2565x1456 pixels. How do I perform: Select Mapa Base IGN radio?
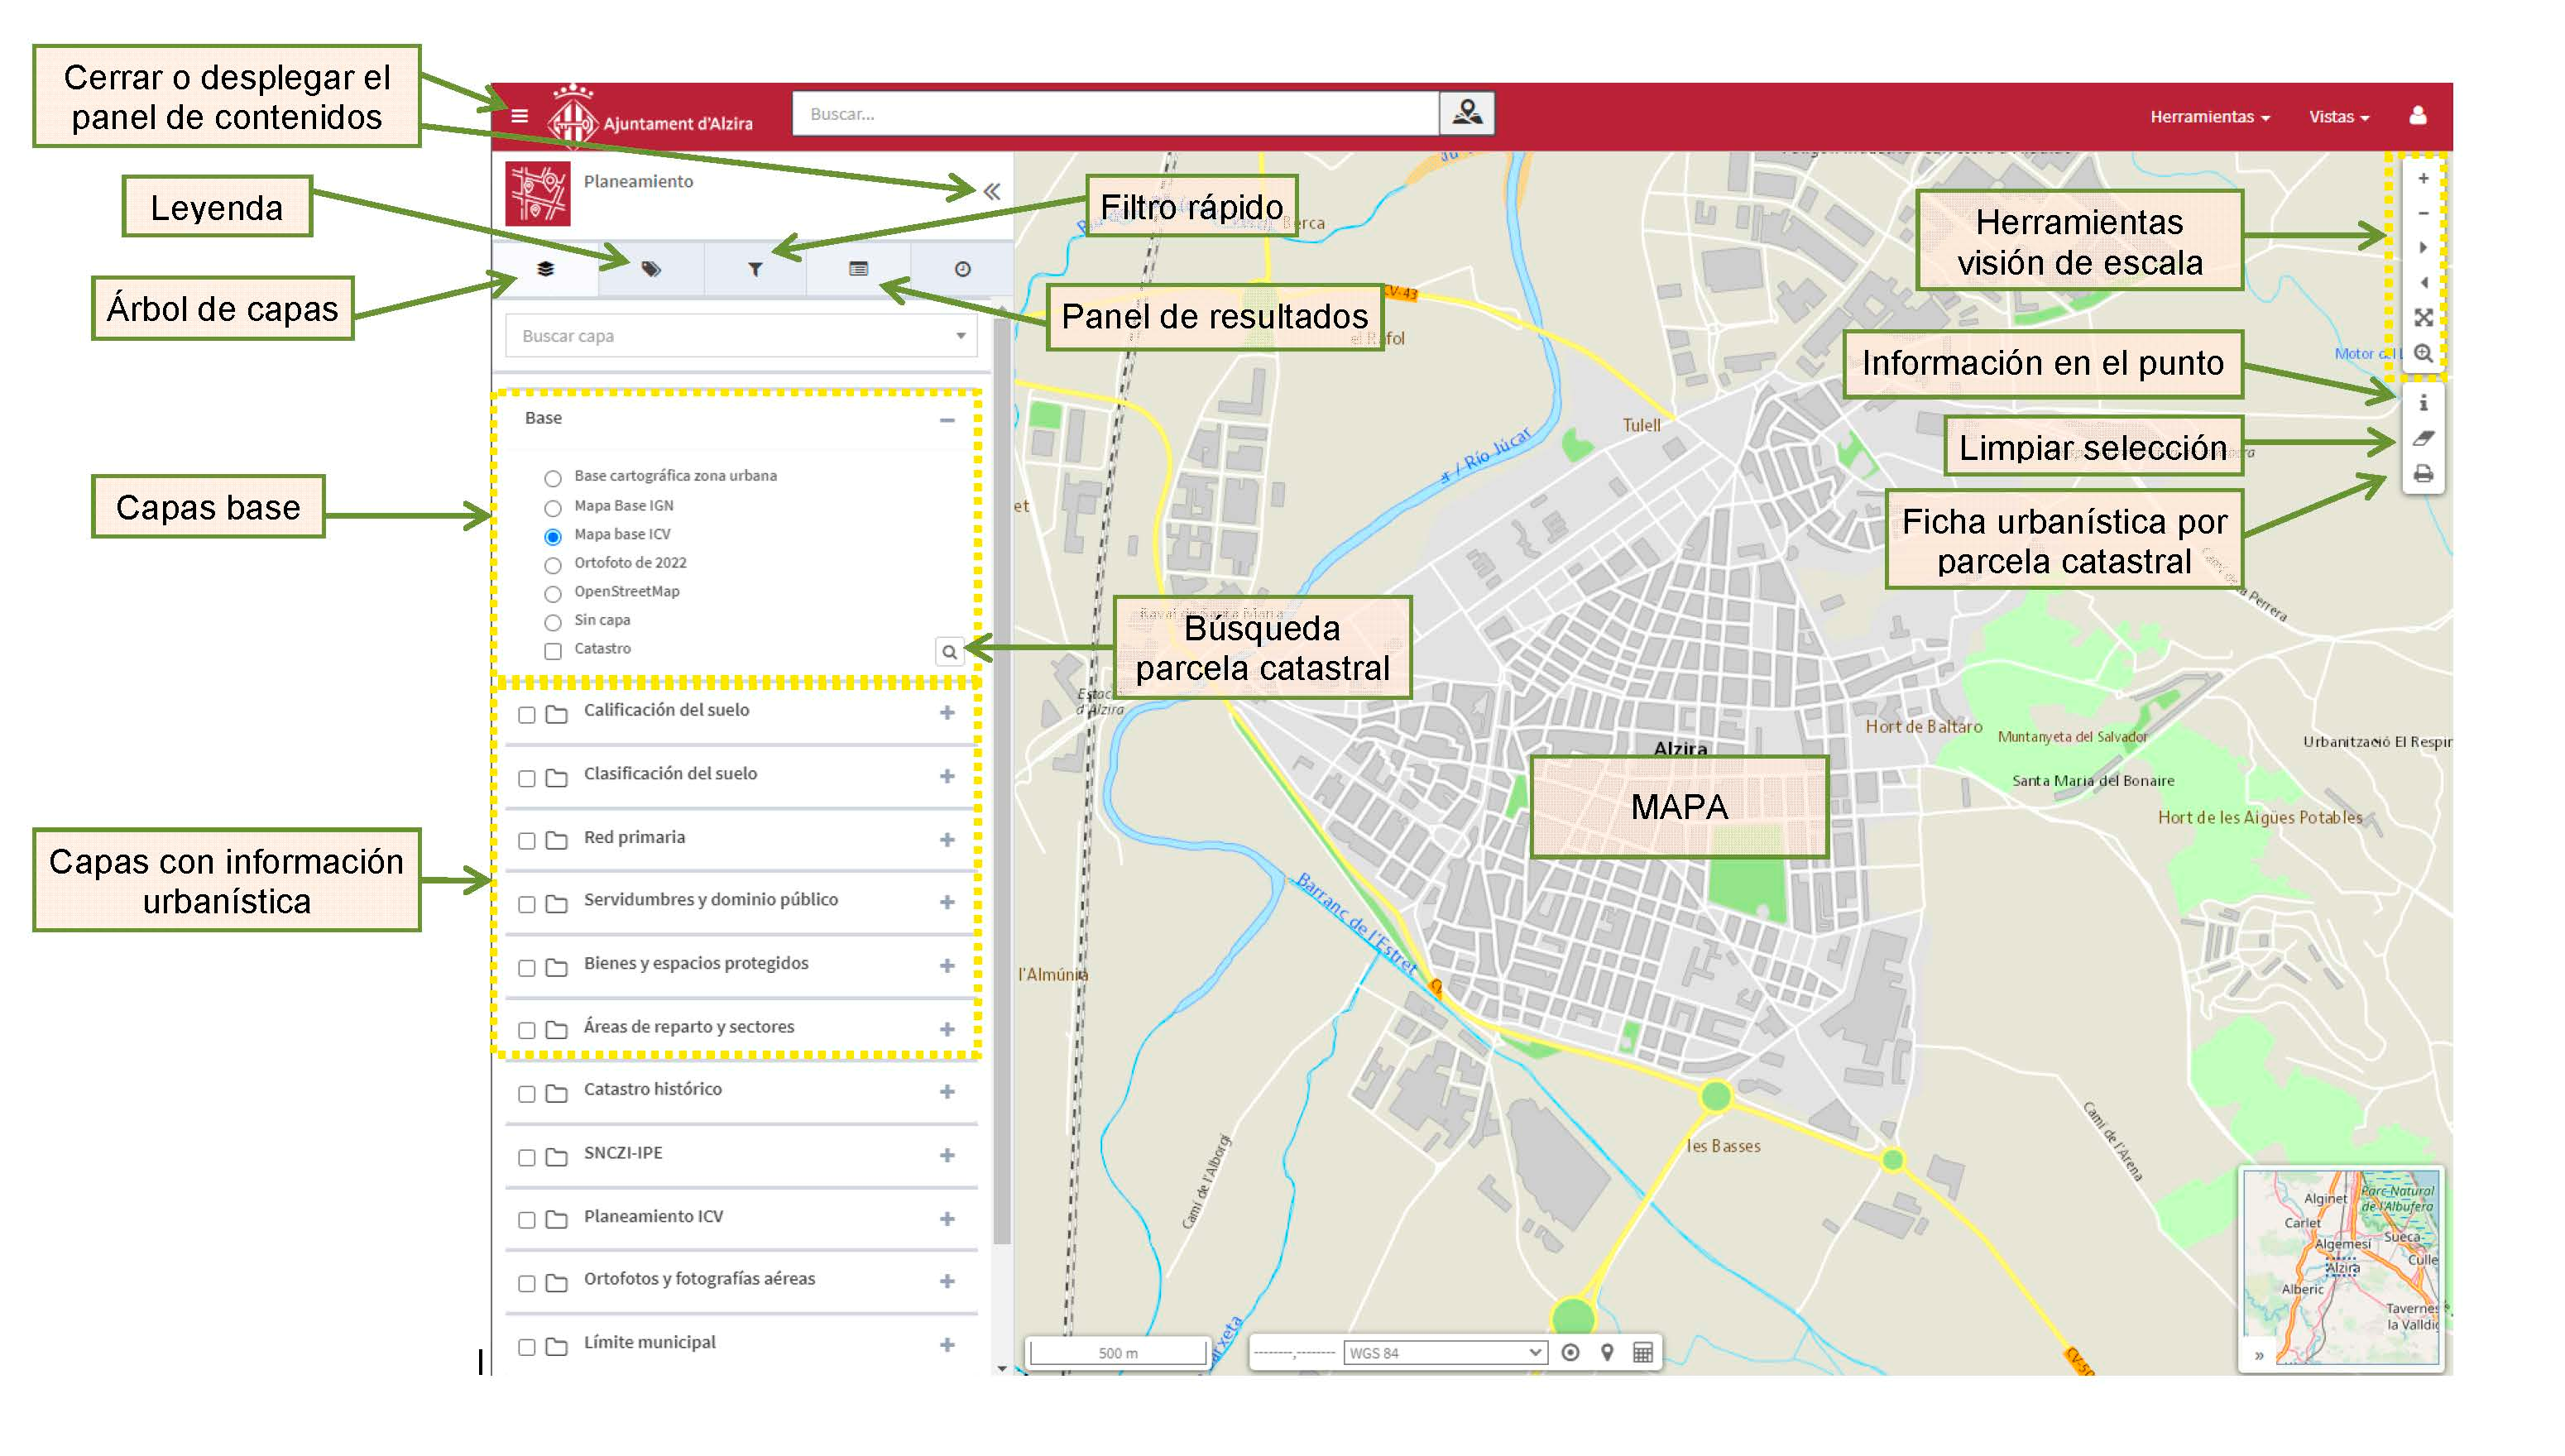pyautogui.click(x=552, y=508)
